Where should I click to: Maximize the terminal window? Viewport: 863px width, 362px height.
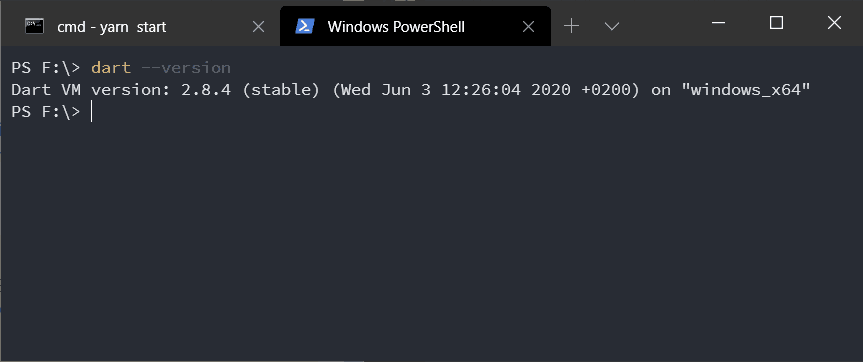pyautogui.click(x=776, y=23)
